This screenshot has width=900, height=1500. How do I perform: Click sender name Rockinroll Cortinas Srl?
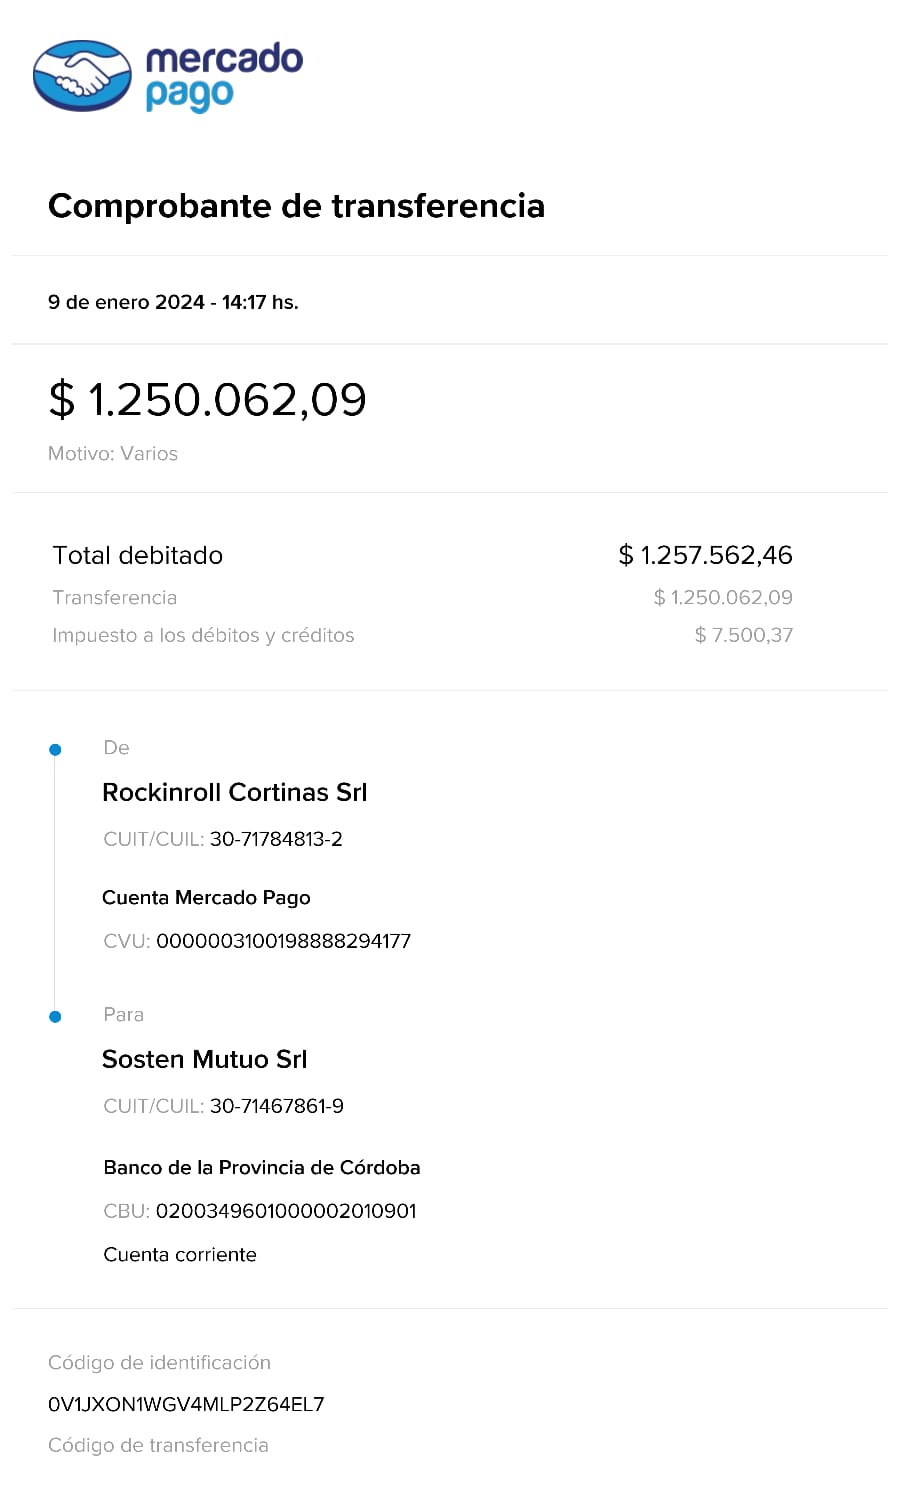235,793
